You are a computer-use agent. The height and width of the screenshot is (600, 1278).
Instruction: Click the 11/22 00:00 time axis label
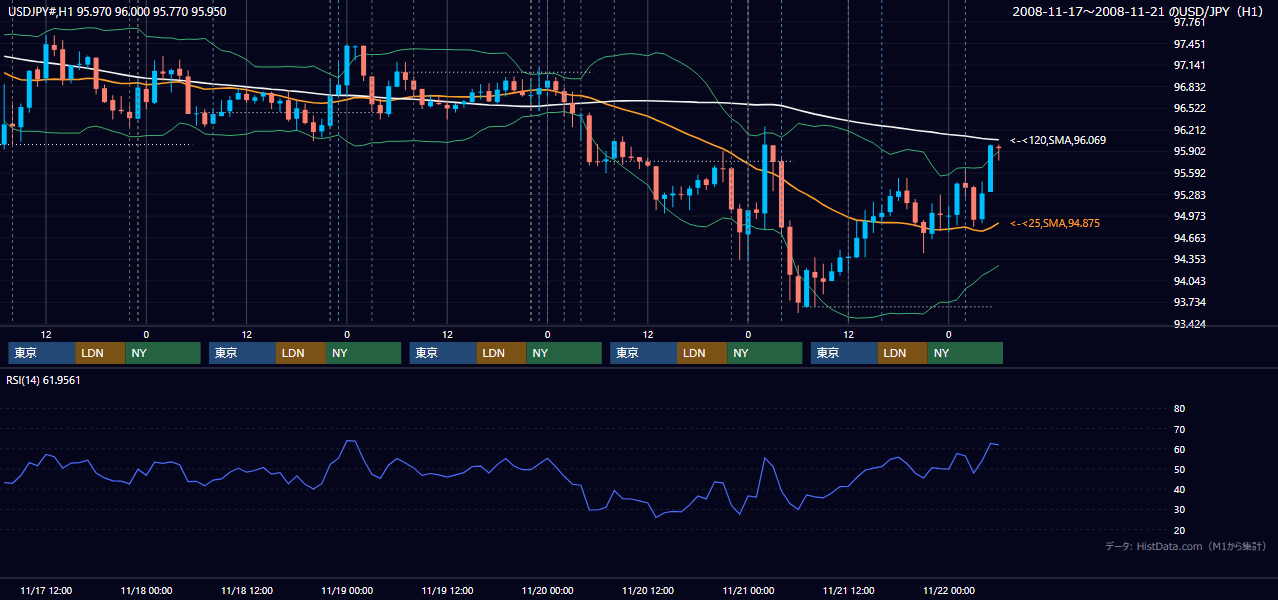[x=949, y=591]
